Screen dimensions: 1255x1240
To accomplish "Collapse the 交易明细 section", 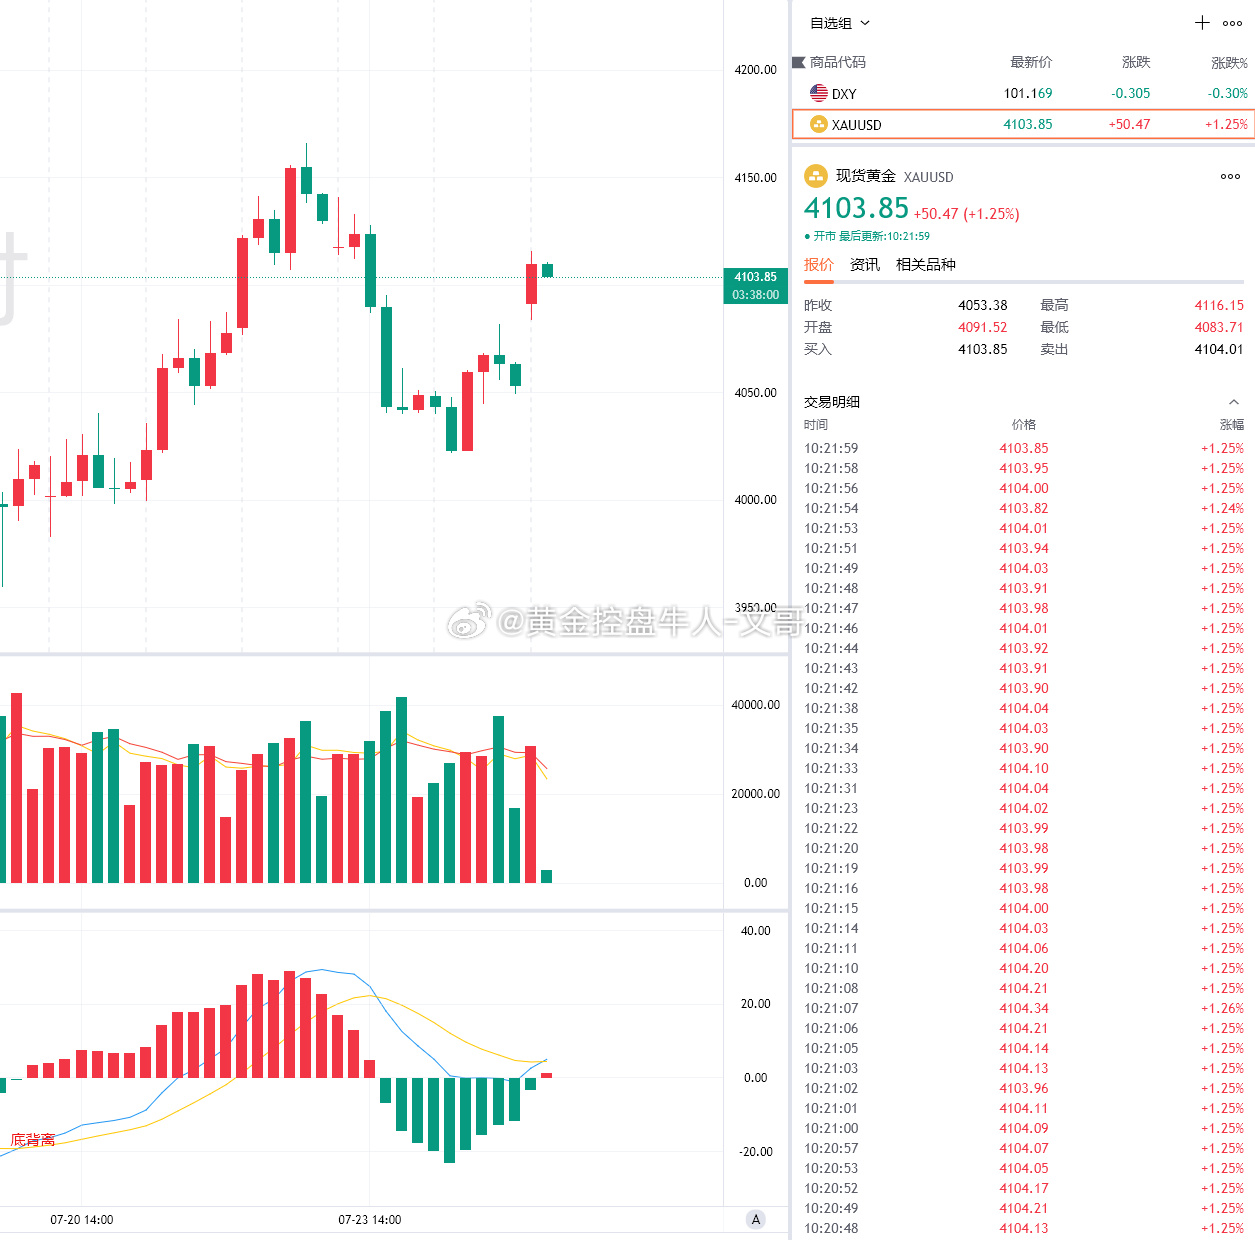I will click(1234, 402).
